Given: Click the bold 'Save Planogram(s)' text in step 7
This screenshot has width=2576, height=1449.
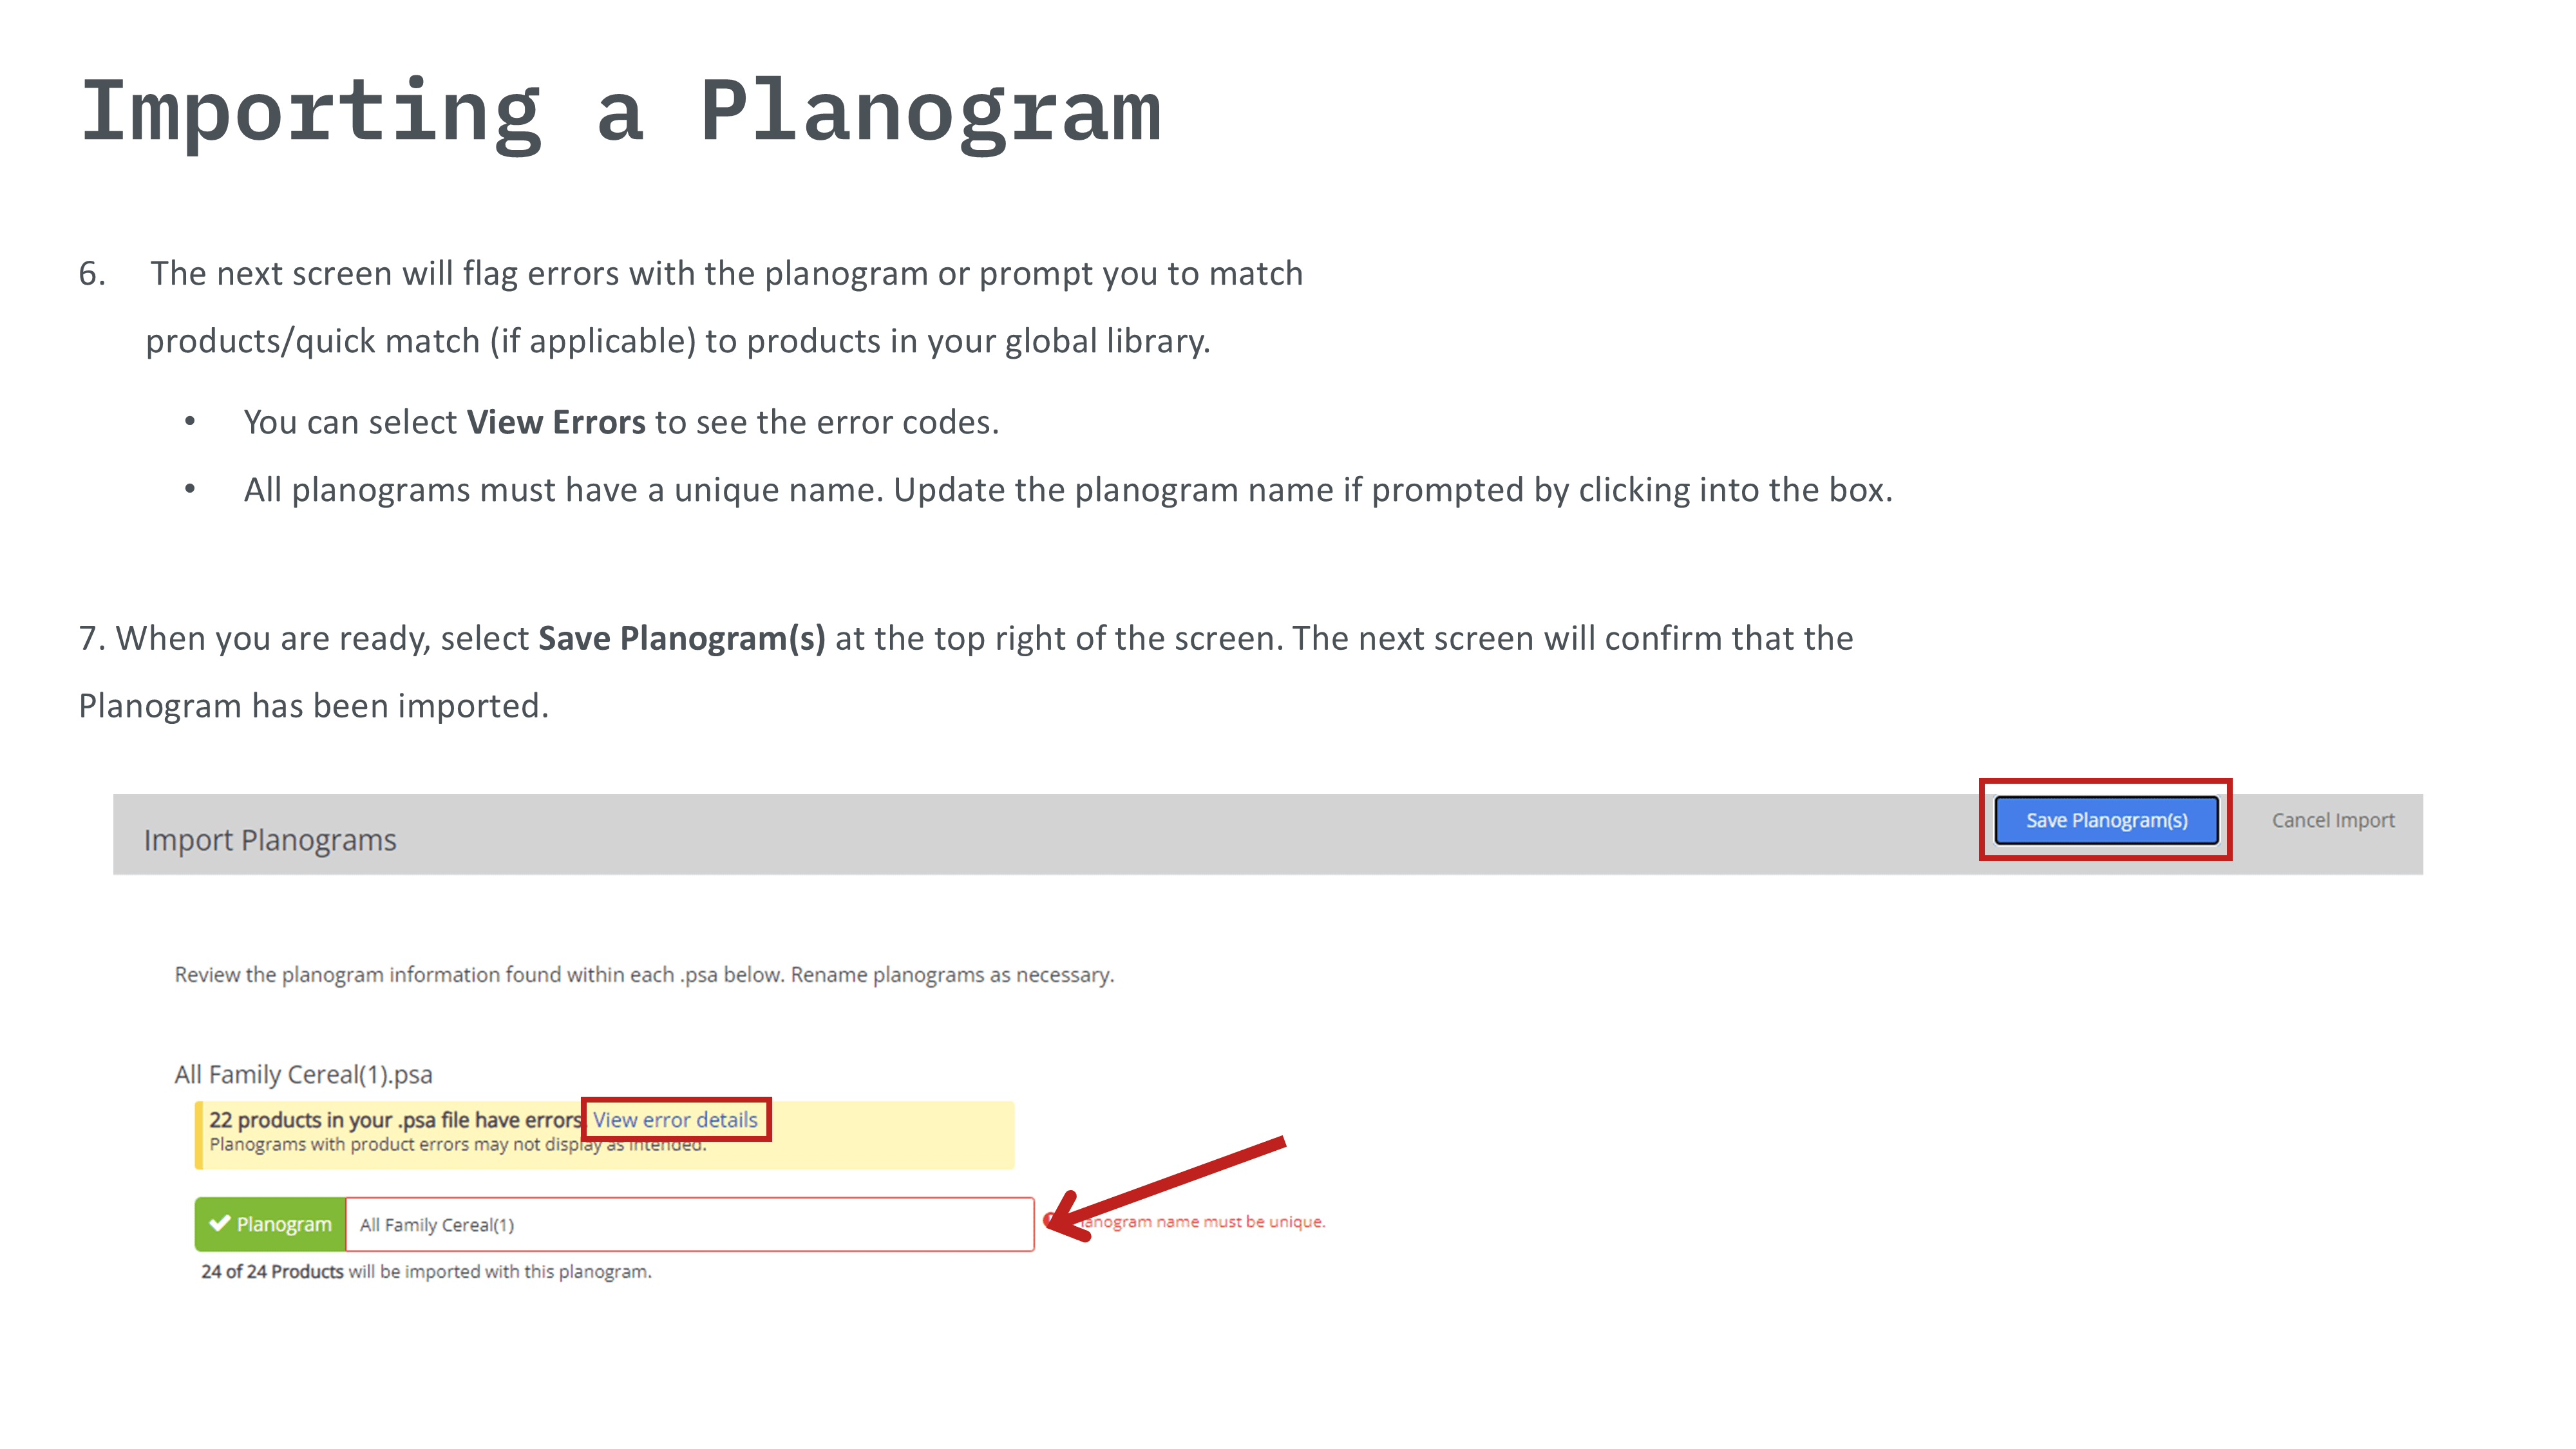Looking at the screenshot, I should pyautogui.click(x=681, y=638).
